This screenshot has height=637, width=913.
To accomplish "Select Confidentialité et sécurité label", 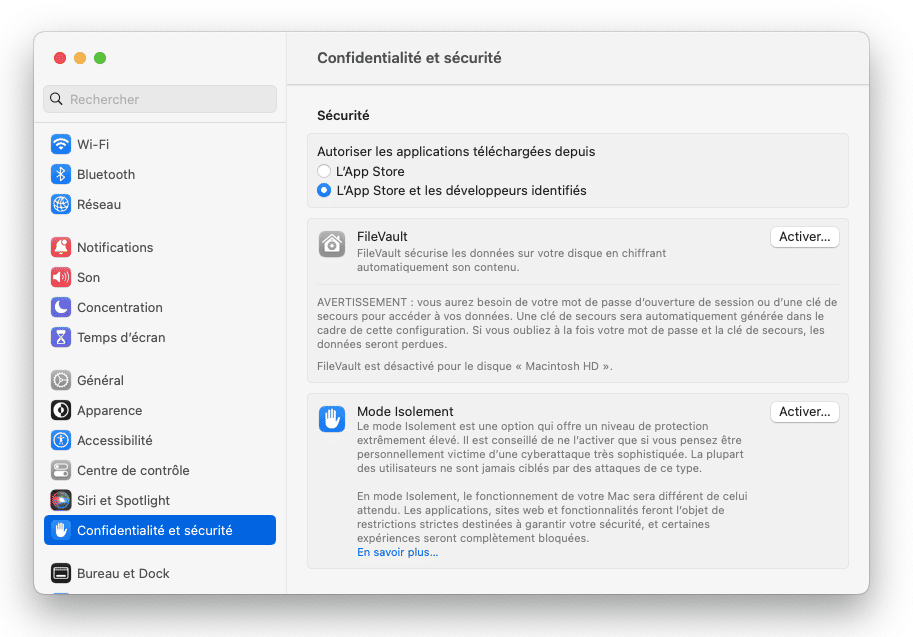I will [155, 530].
